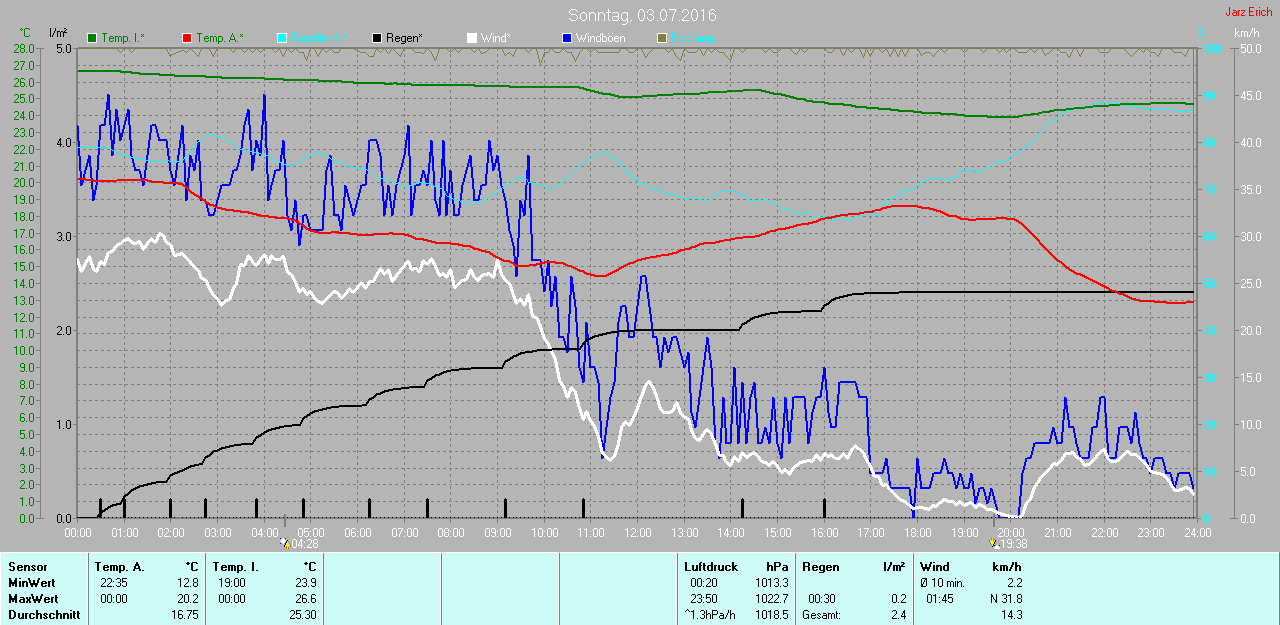Click the km/h unit label at top right
This screenshot has width=1280, height=625.
pos(1246,33)
